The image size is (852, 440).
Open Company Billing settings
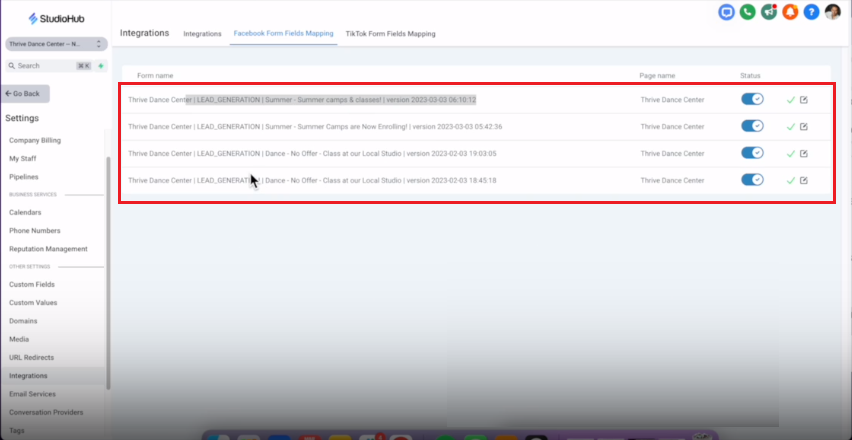(35, 140)
